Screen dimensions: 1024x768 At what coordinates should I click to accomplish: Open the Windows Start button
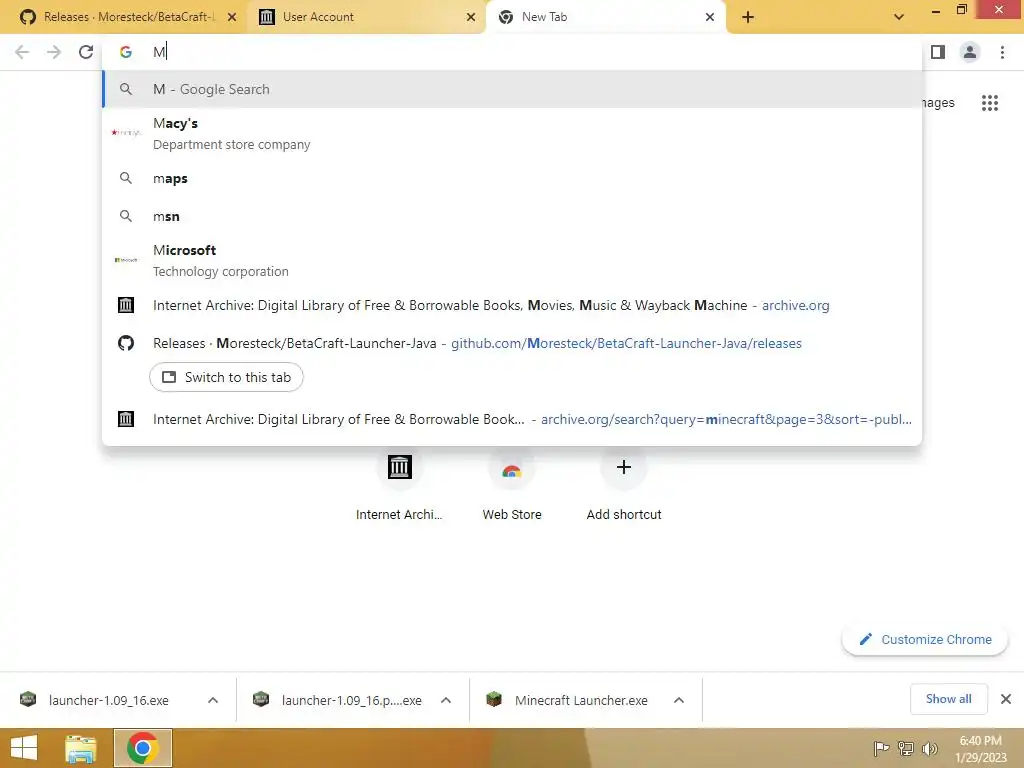pos(24,748)
